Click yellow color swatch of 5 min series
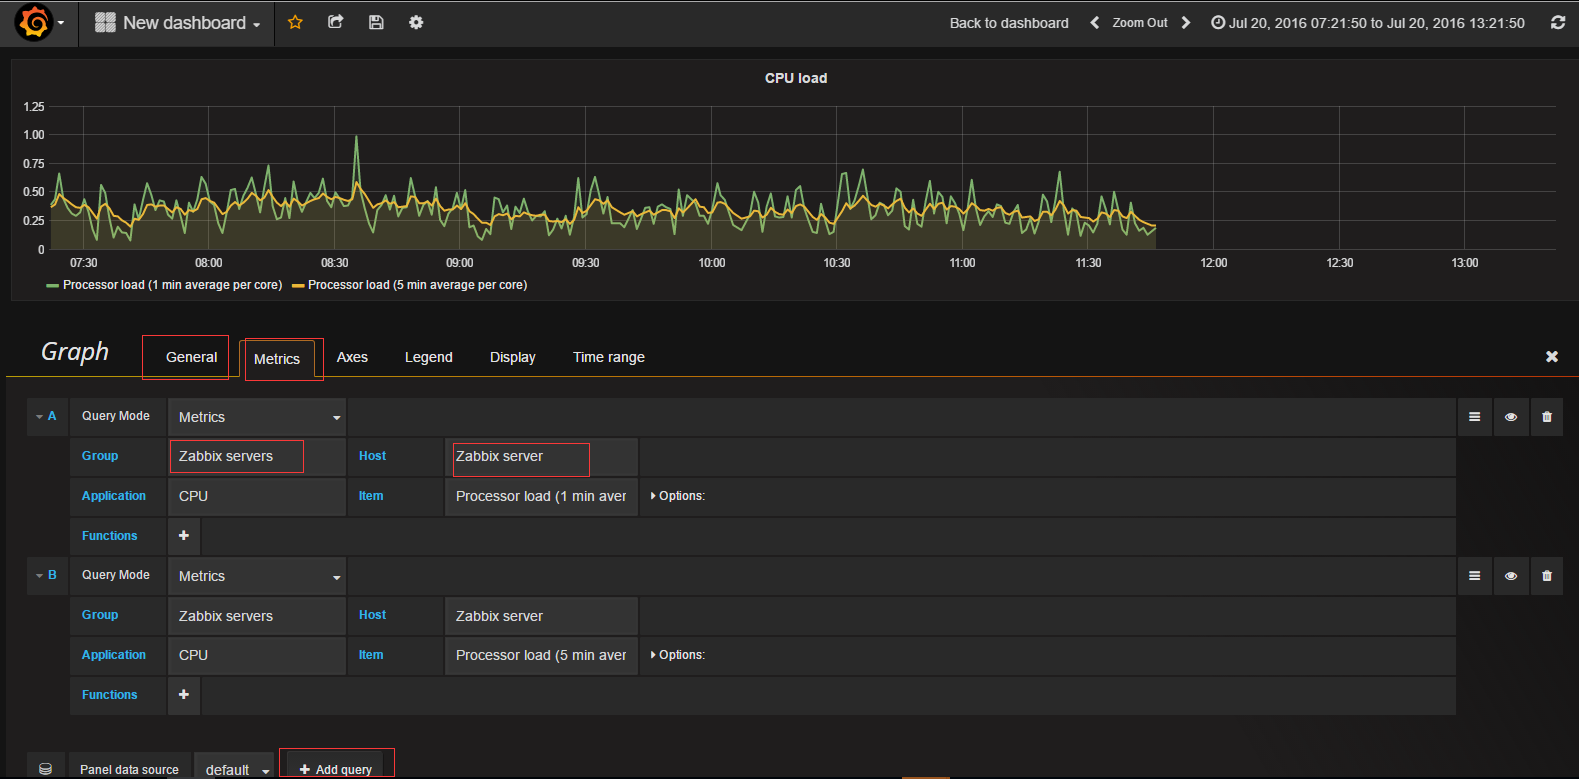1579x779 pixels. 297,286
